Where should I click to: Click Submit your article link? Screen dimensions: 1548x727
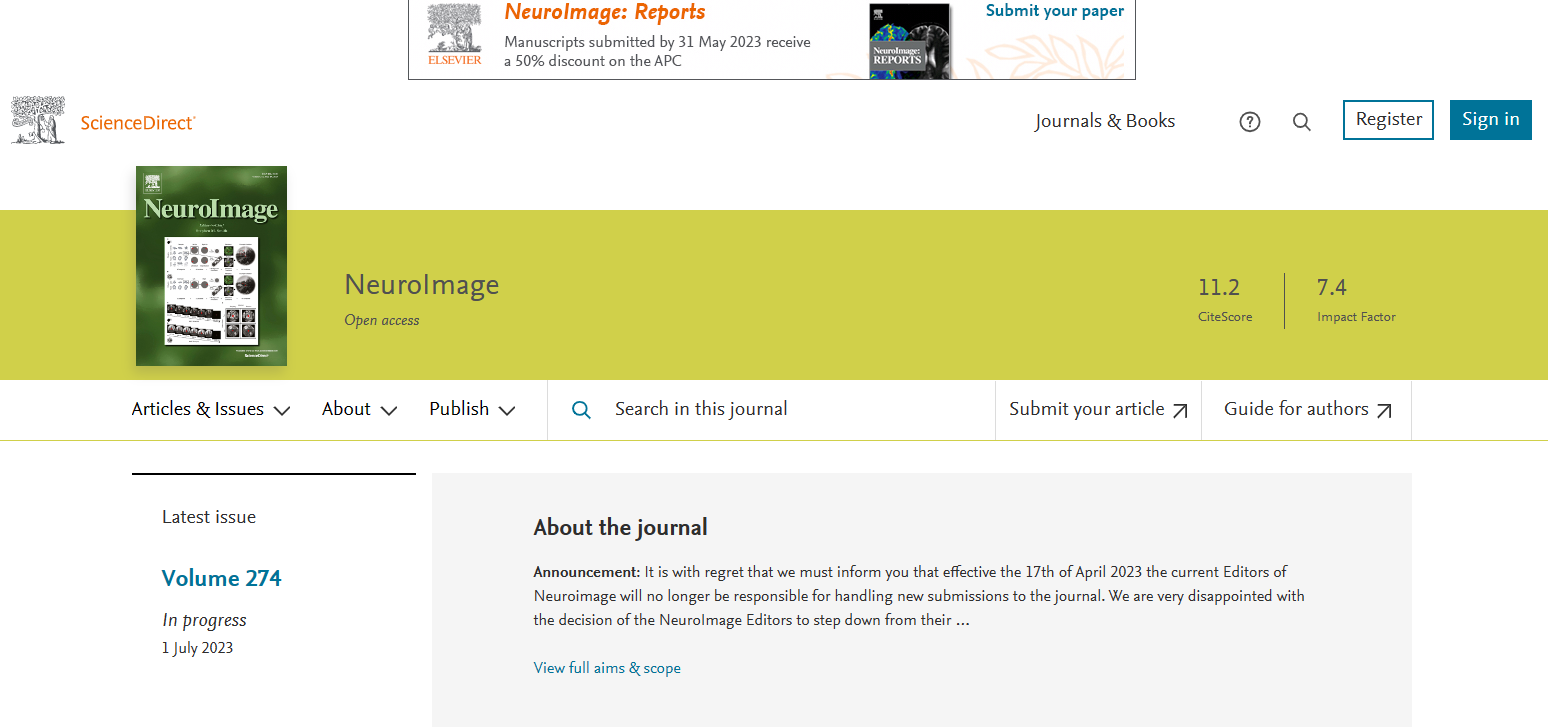click(x=1098, y=409)
